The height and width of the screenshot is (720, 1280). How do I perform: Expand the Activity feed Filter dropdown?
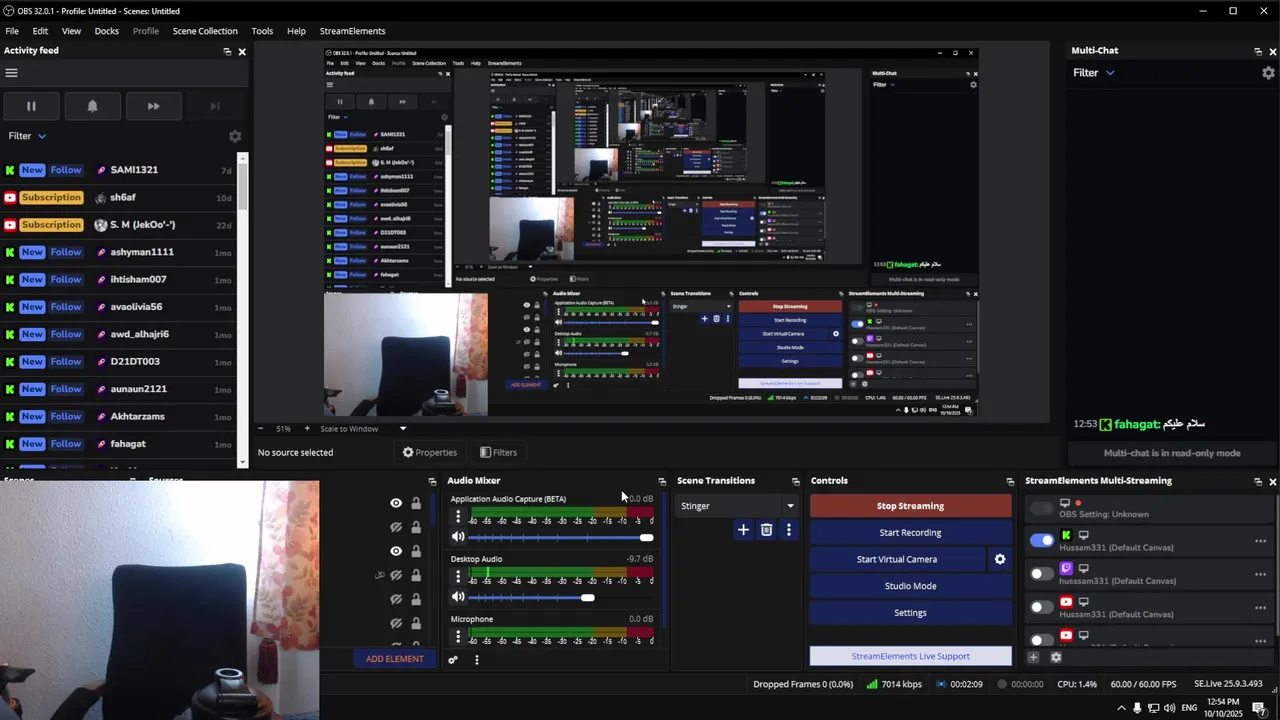[x=28, y=136]
